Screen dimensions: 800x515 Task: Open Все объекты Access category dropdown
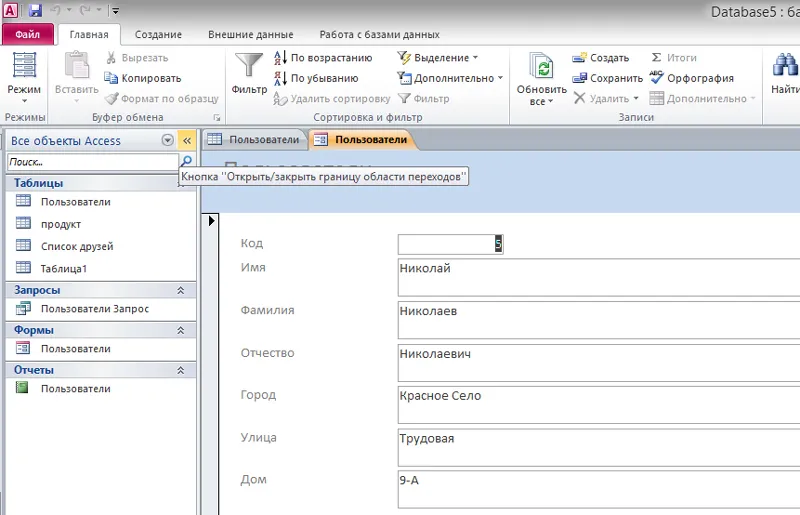[x=167, y=141]
